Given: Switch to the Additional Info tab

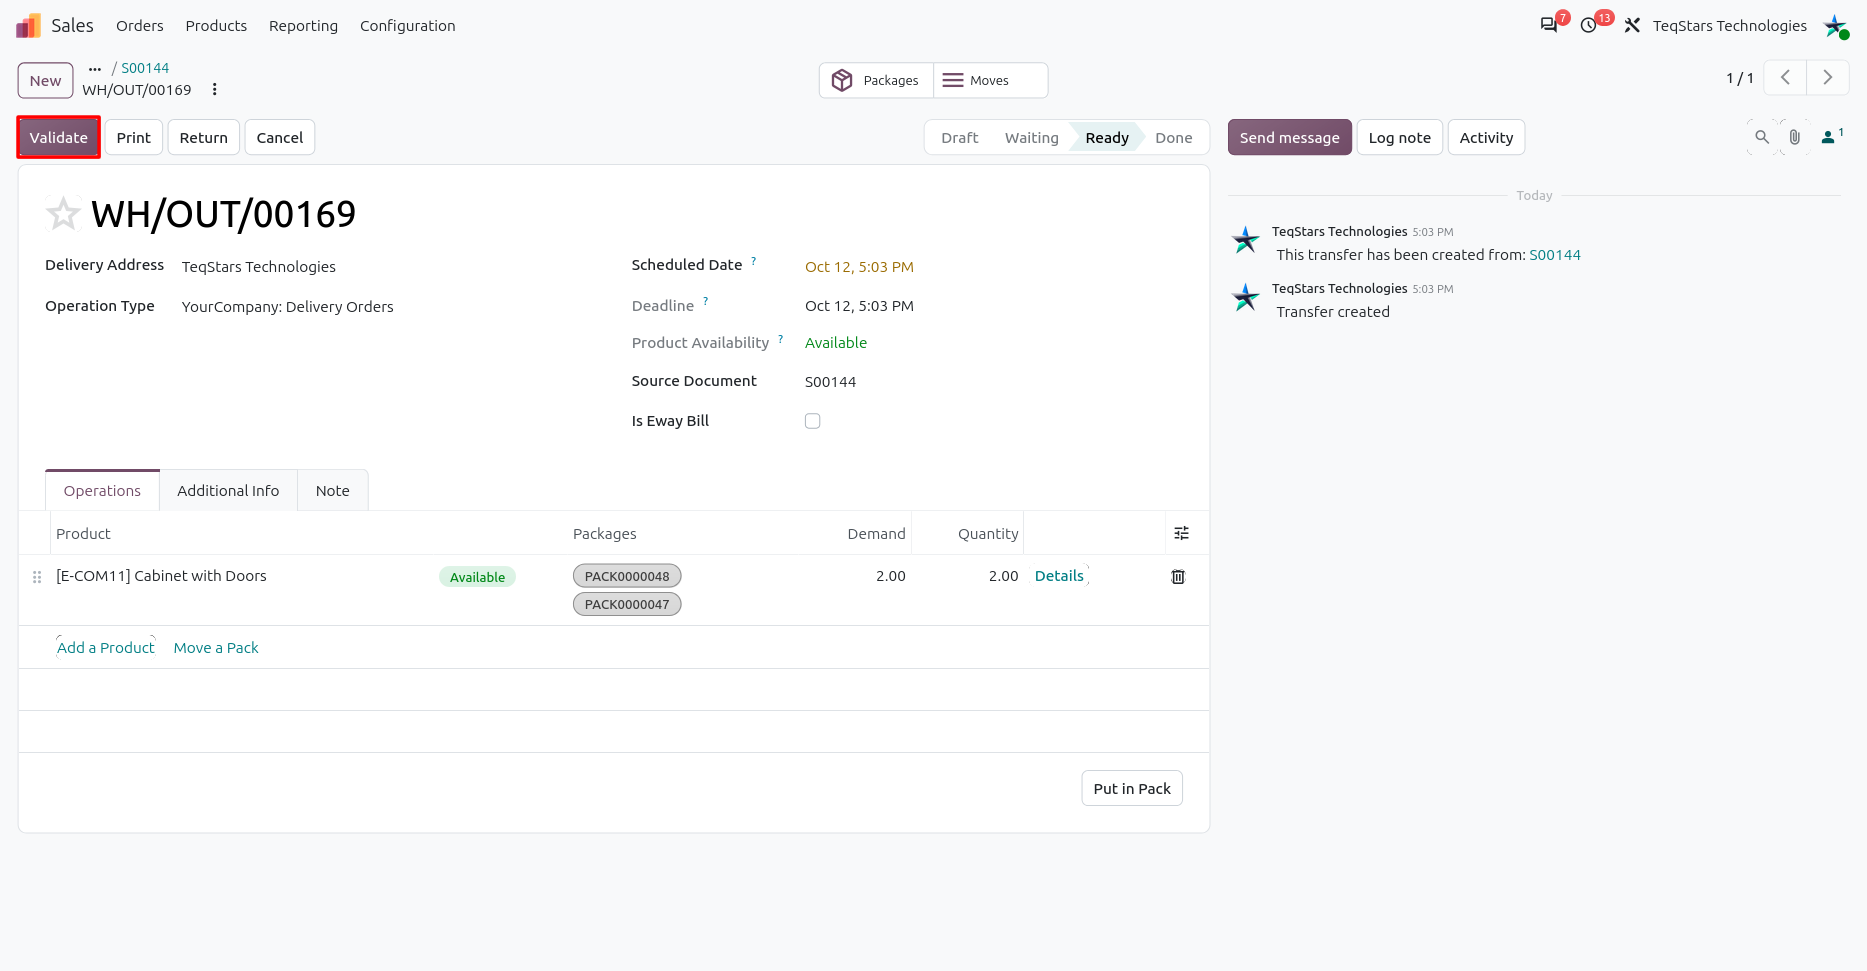Looking at the screenshot, I should [x=228, y=491].
